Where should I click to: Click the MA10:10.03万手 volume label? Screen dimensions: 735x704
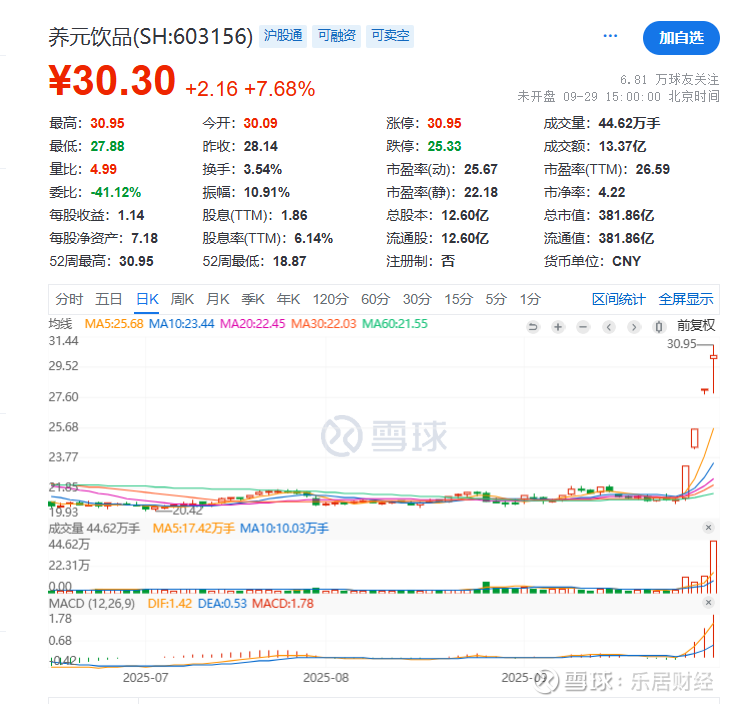pos(284,529)
